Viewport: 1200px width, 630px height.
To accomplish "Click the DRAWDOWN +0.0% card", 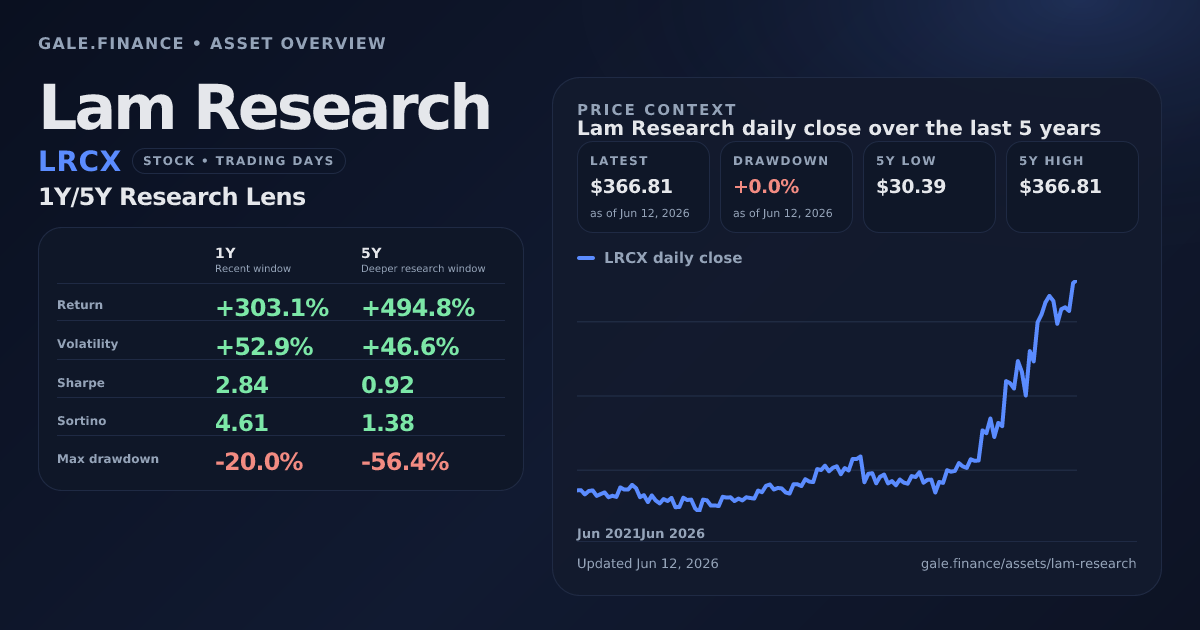I will click(786, 187).
